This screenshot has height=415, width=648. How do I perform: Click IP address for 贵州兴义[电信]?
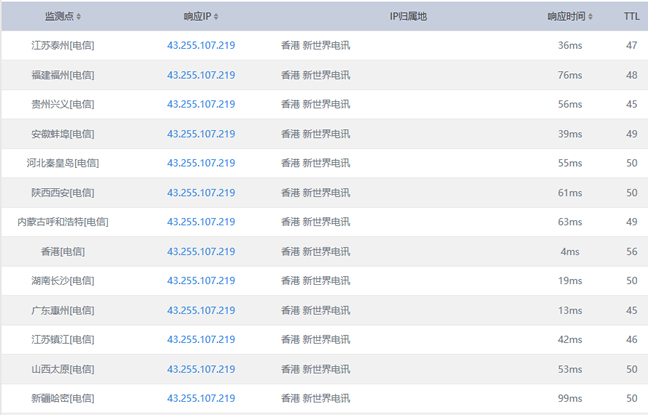coord(201,104)
